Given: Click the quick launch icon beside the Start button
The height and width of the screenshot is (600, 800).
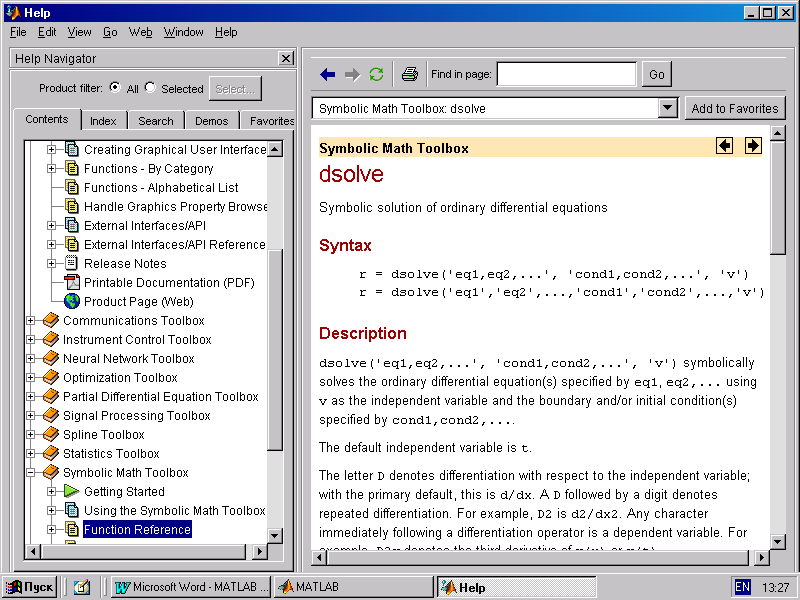Looking at the screenshot, I should coord(82,587).
